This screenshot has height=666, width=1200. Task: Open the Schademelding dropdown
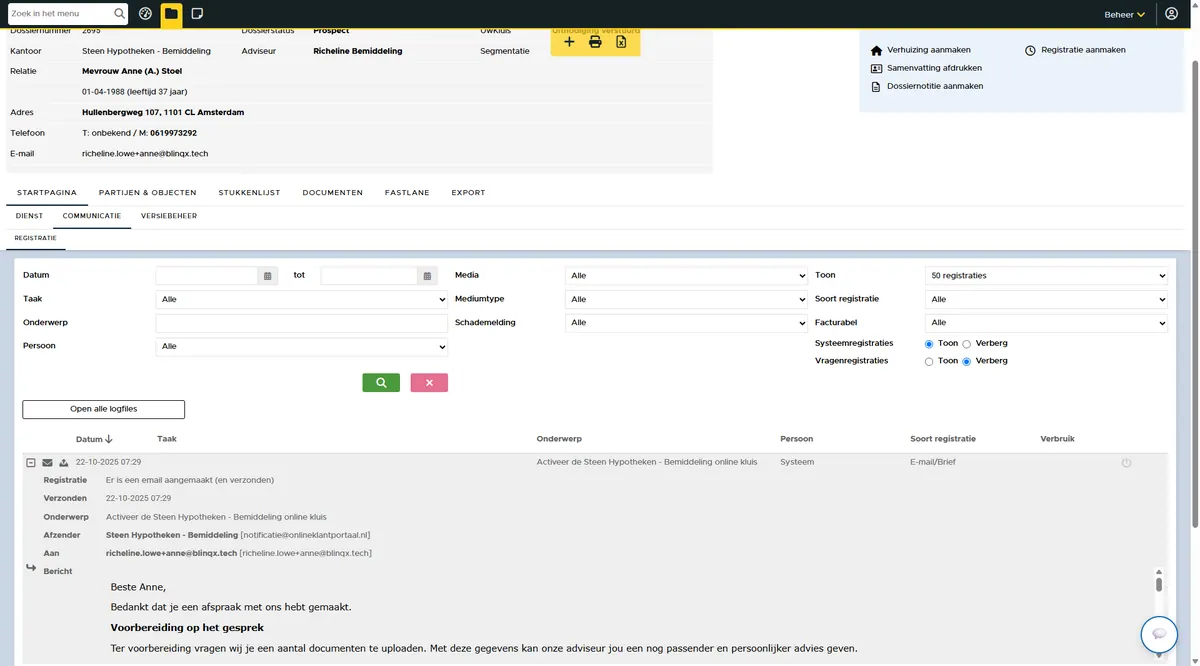point(686,323)
